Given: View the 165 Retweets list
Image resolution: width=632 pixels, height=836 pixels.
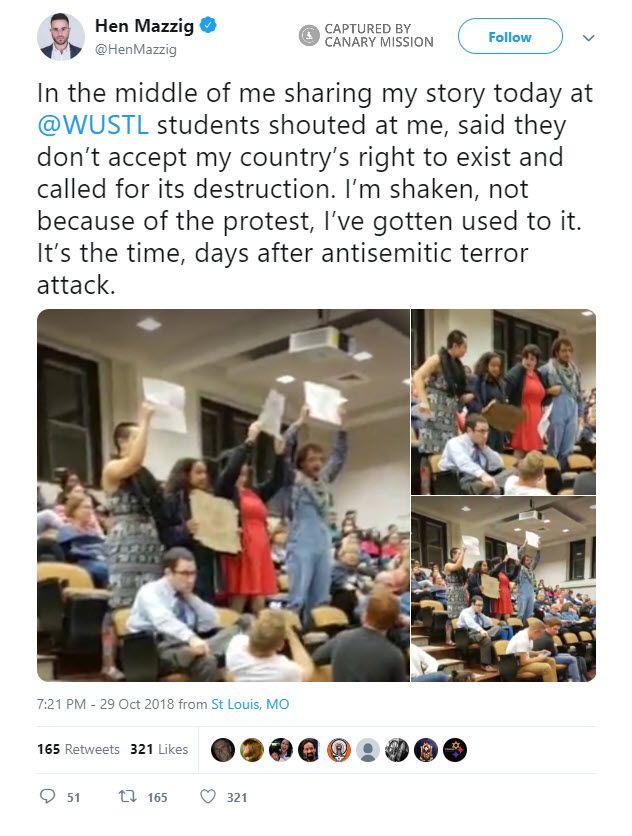Looking at the screenshot, I should pyautogui.click(x=78, y=749).
